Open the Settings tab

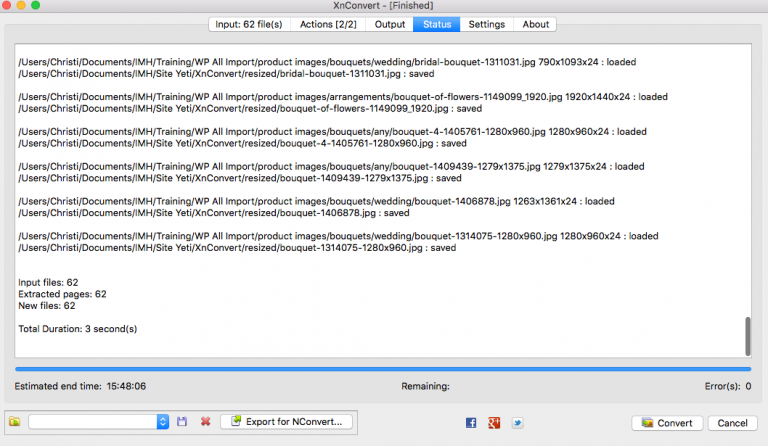[486, 24]
